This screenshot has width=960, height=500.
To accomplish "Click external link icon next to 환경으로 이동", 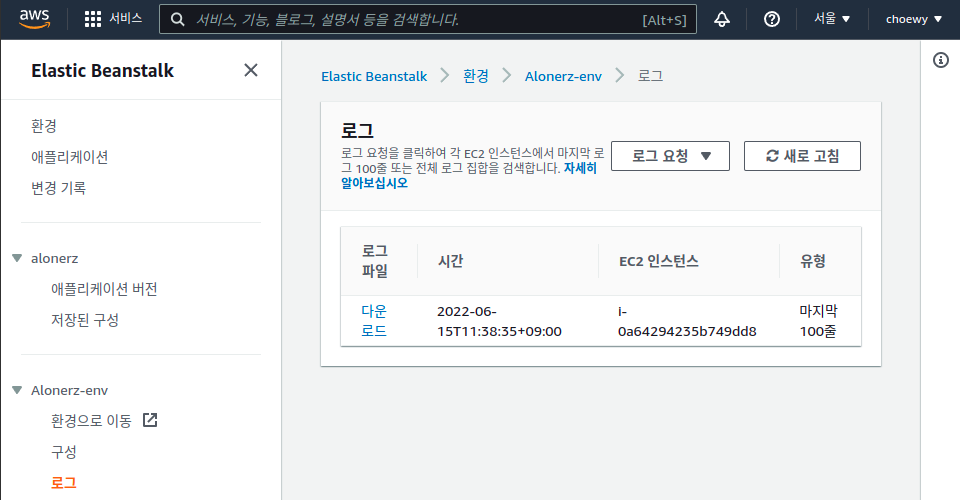I will [x=150, y=420].
